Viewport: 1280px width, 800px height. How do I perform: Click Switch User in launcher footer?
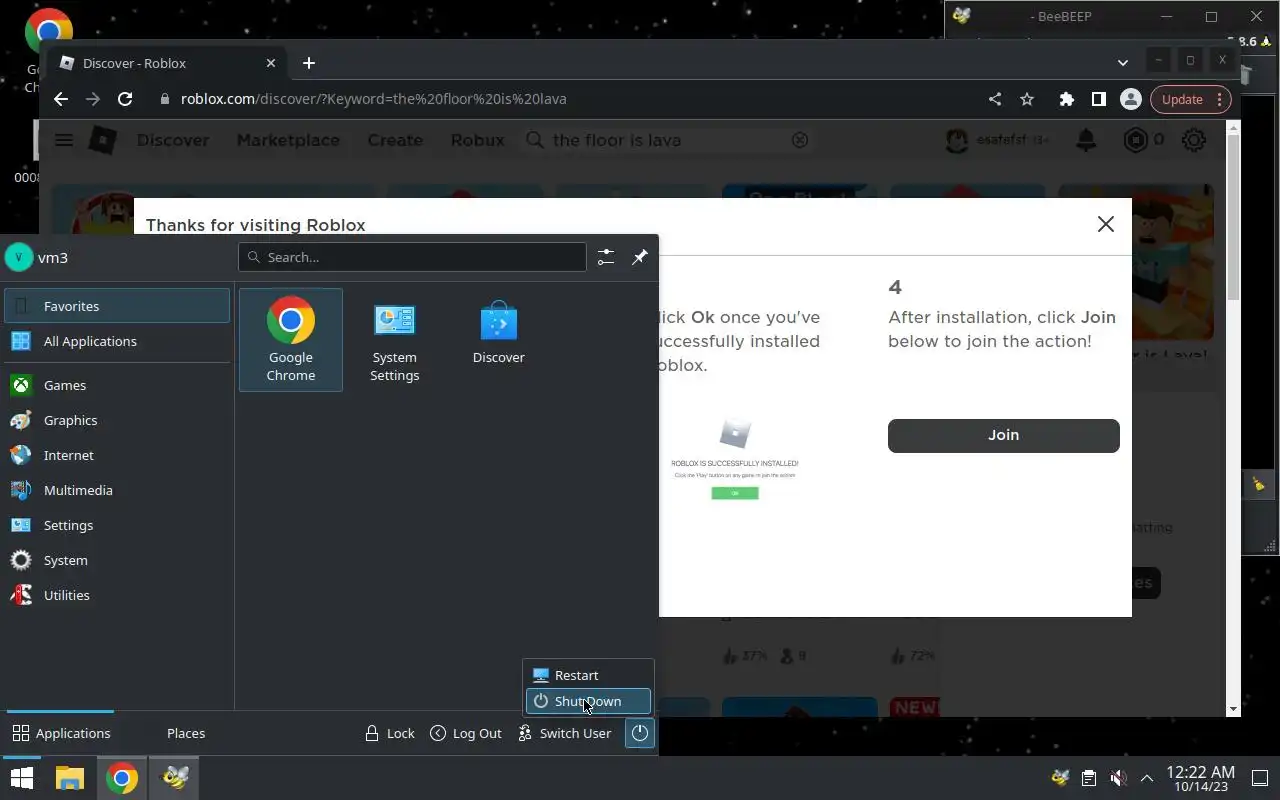(x=565, y=733)
